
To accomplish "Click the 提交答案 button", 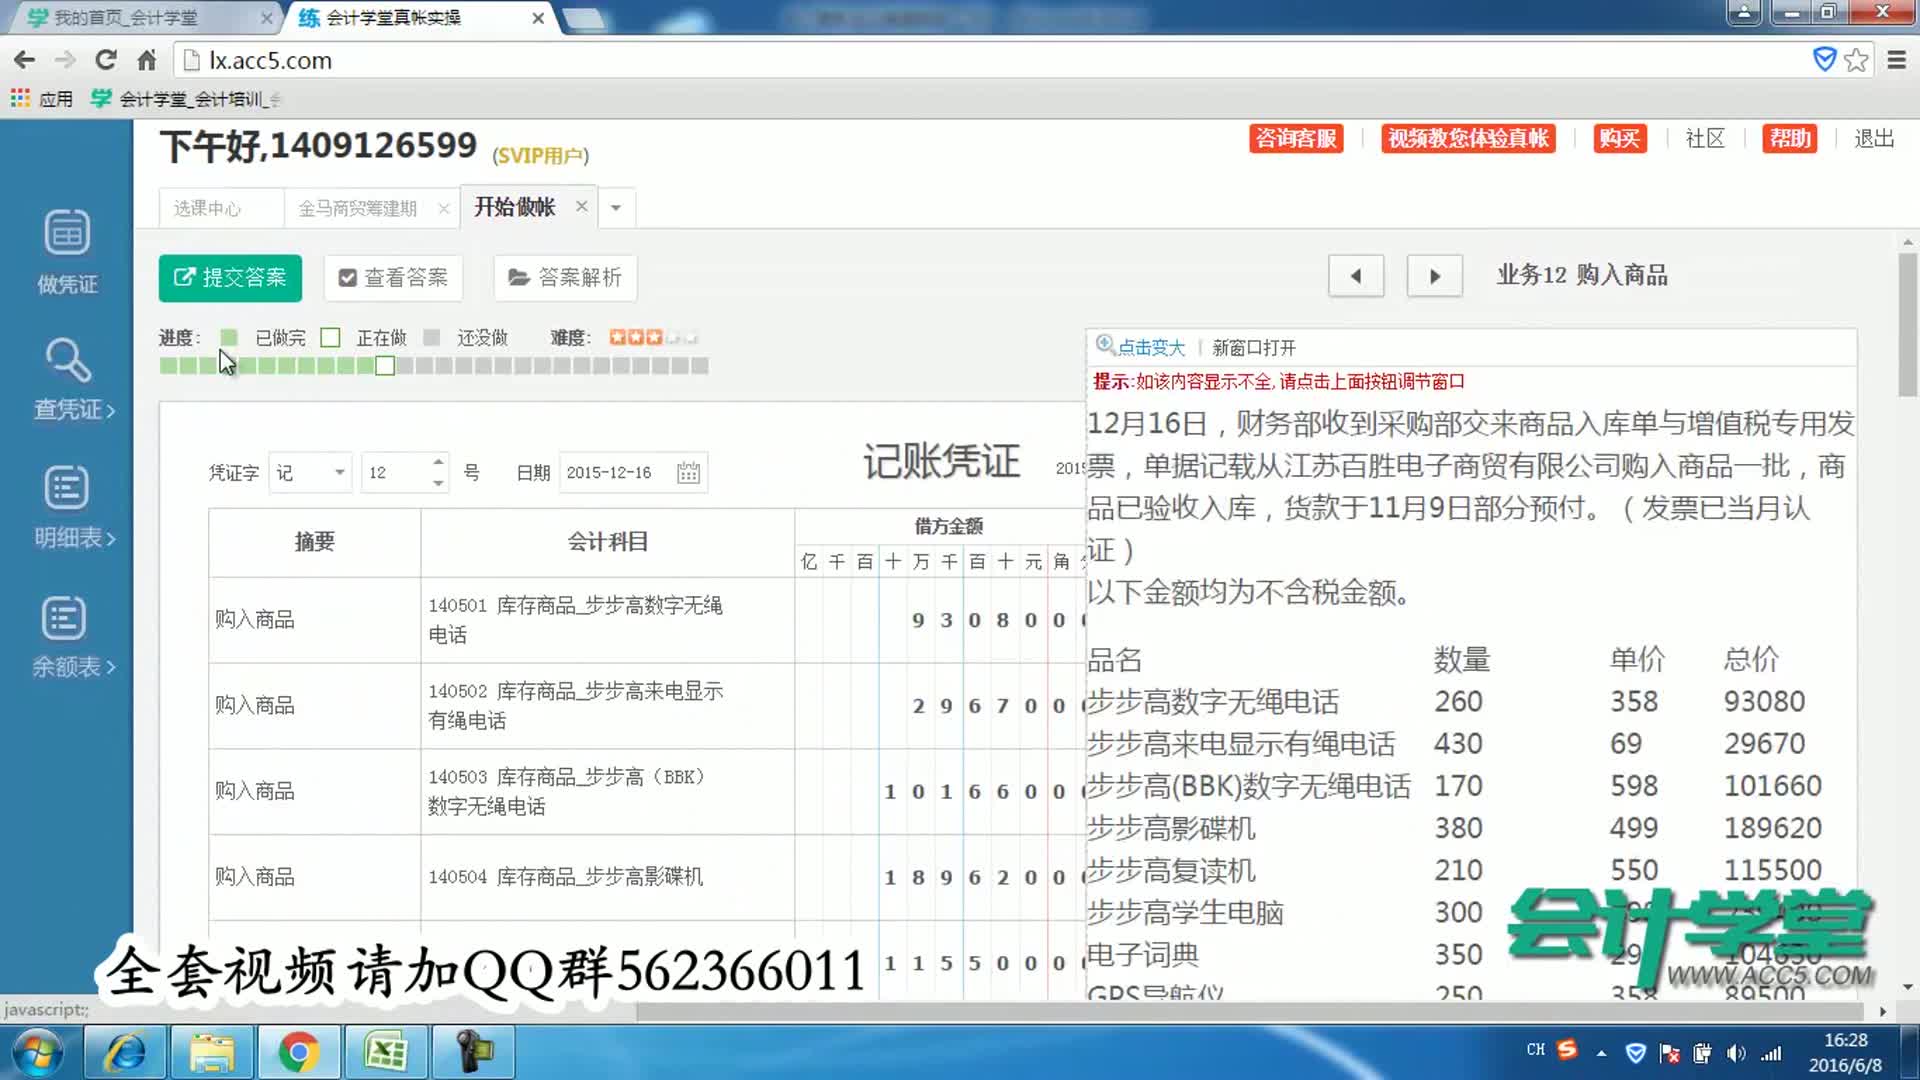I will click(230, 278).
